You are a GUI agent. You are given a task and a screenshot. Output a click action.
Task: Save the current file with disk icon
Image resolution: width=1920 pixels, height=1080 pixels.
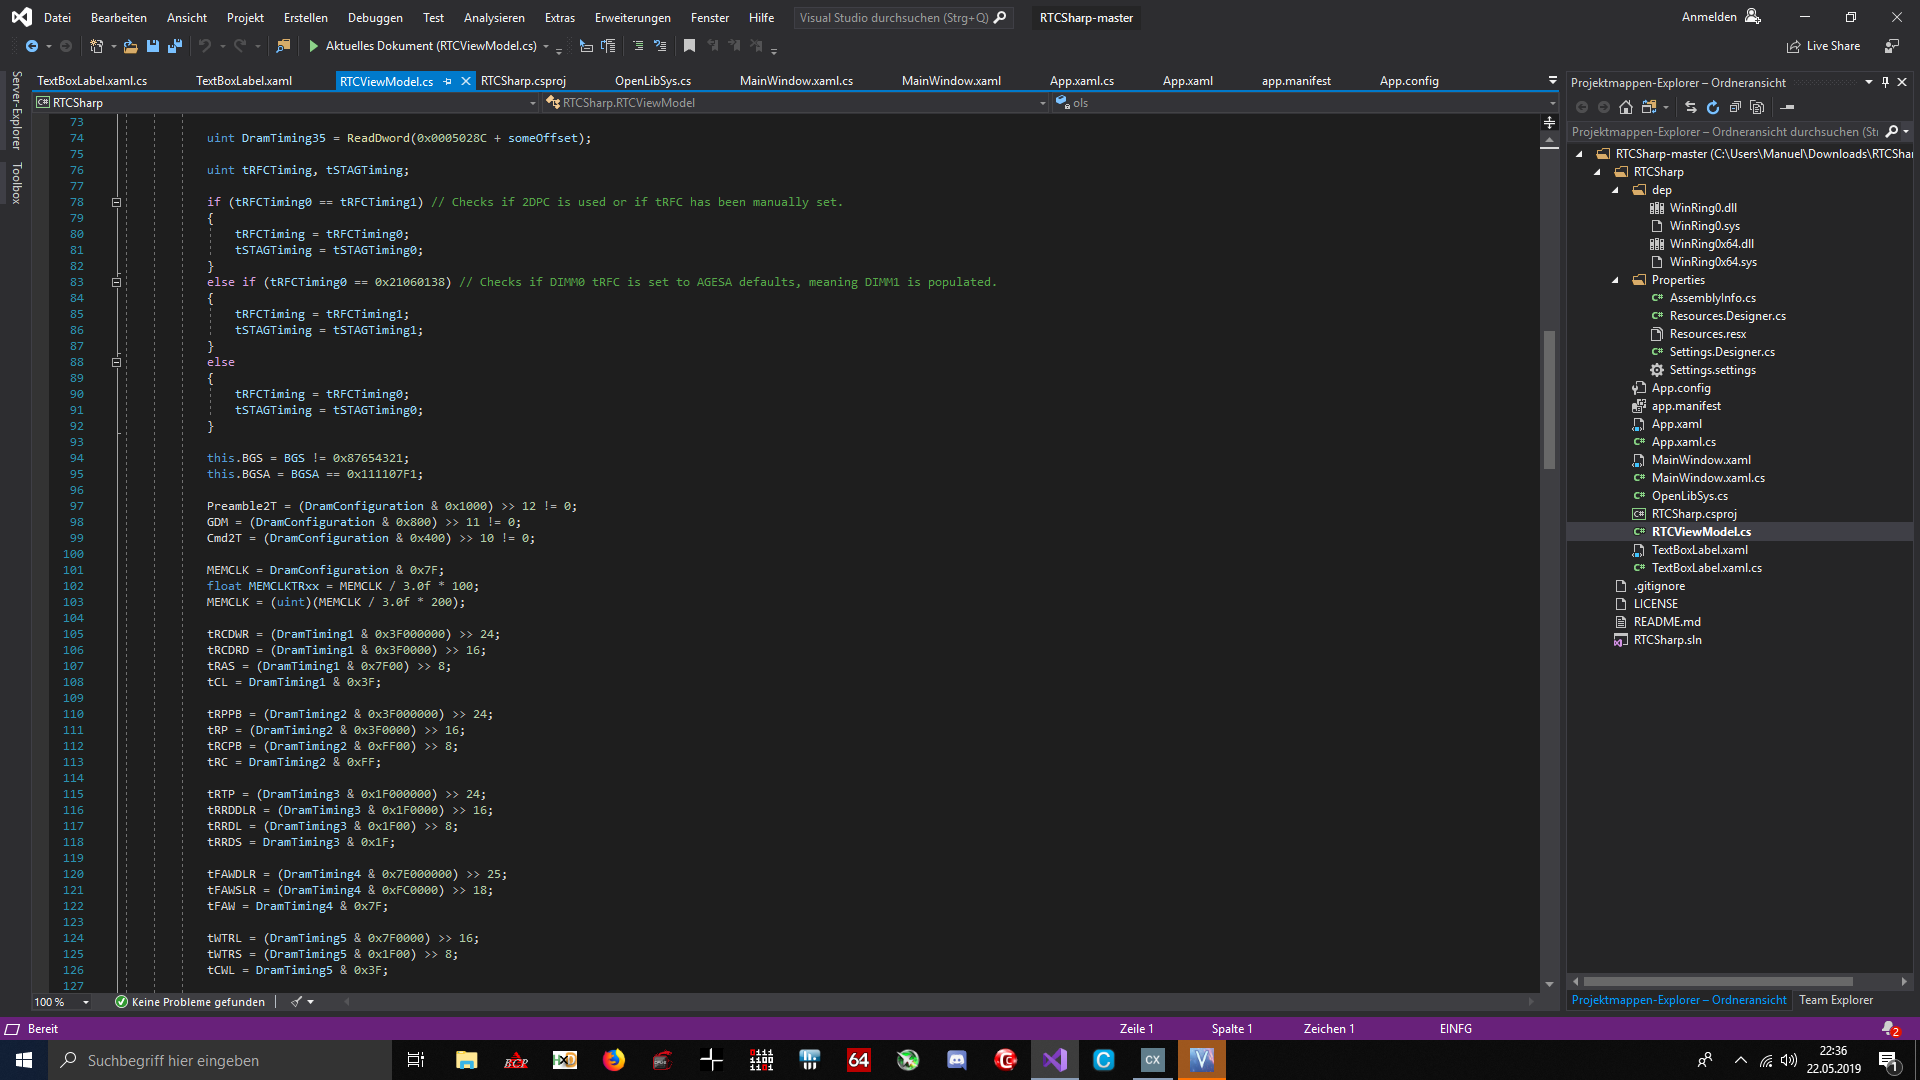[x=153, y=46]
